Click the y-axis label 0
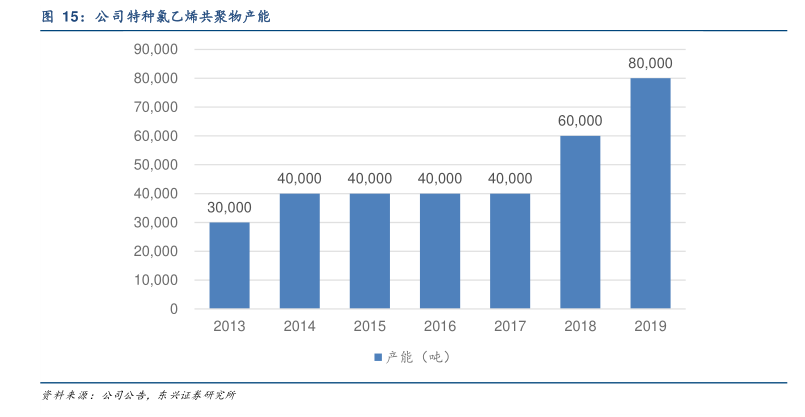The height and width of the screenshot is (417, 805). coord(174,309)
